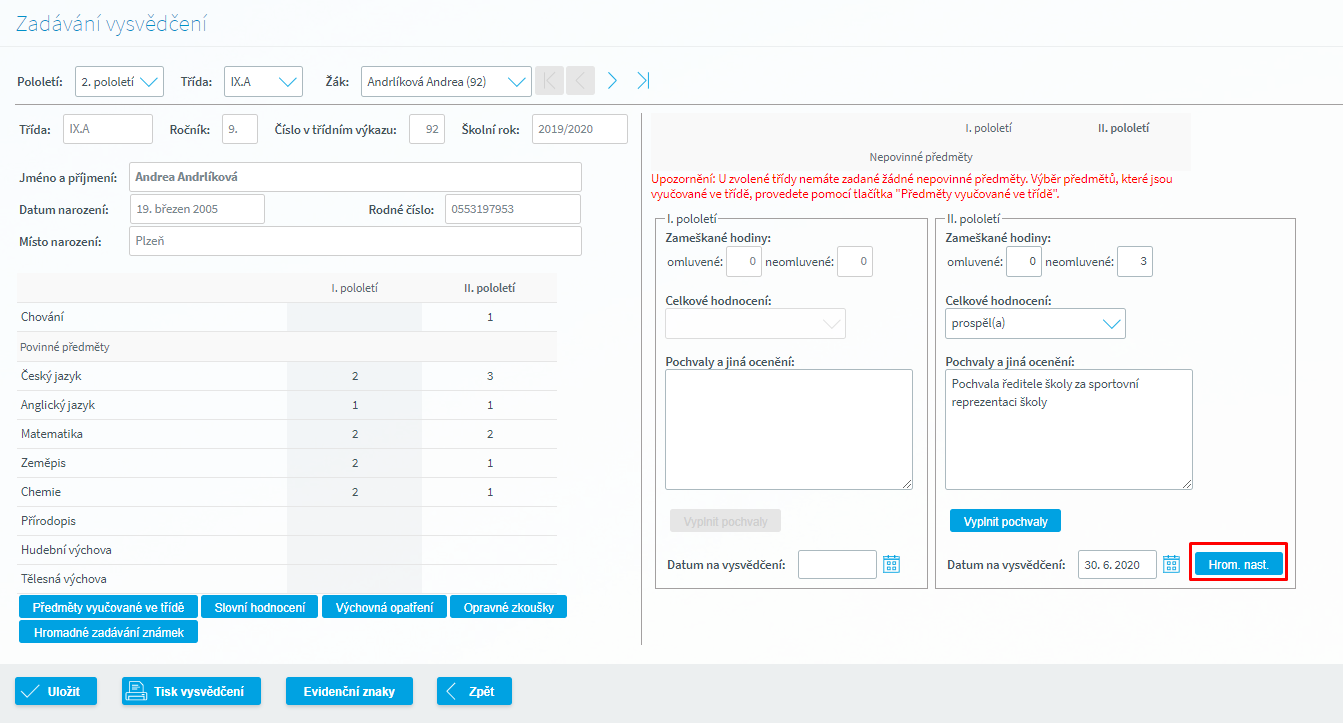Screen dimensions: 1343x723
Task: Open Evidenční znaky
Action: pyautogui.click(x=349, y=691)
